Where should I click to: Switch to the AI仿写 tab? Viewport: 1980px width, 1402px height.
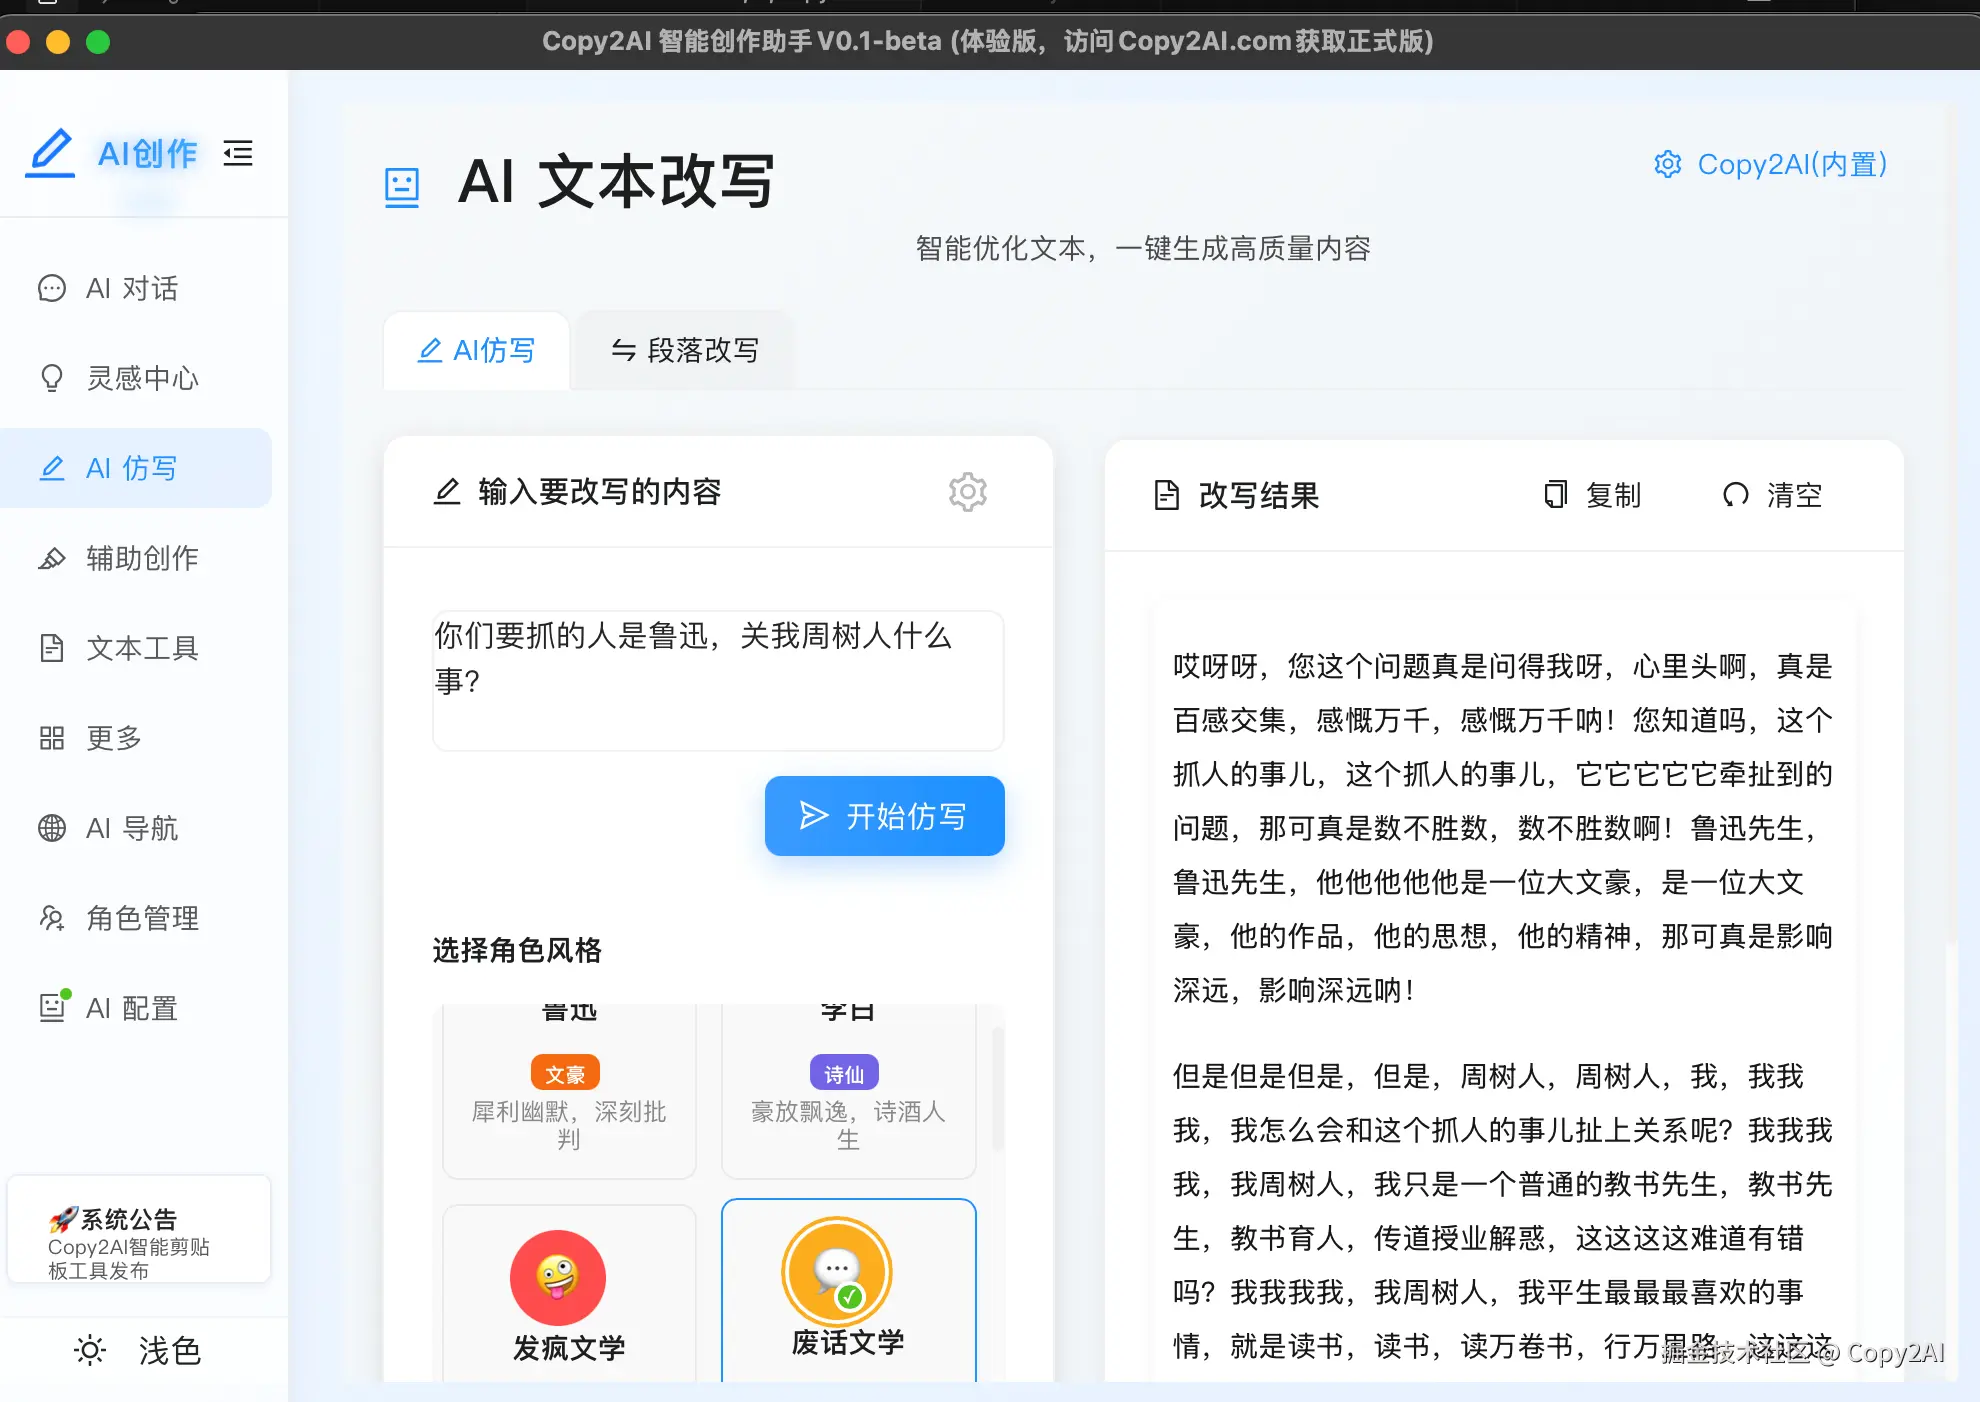coord(477,350)
